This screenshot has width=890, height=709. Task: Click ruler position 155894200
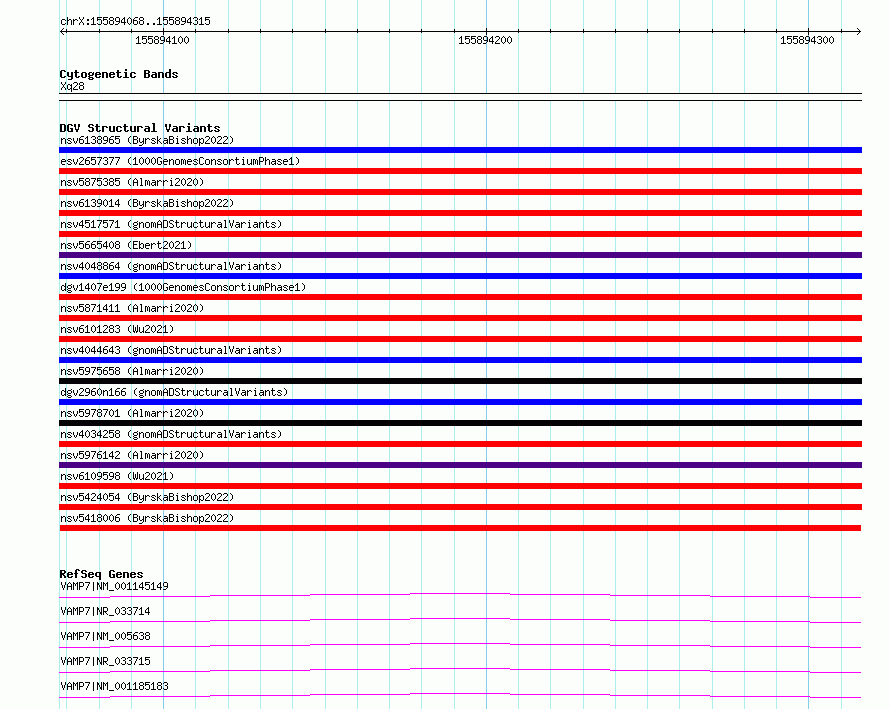(485, 40)
